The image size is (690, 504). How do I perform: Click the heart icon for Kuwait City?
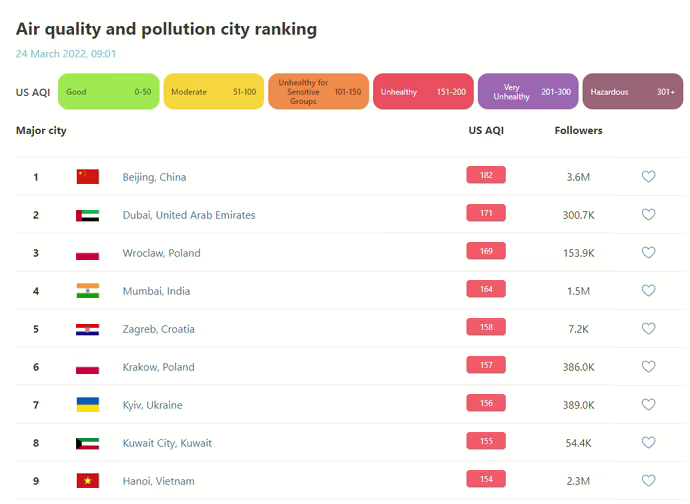[648, 443]
